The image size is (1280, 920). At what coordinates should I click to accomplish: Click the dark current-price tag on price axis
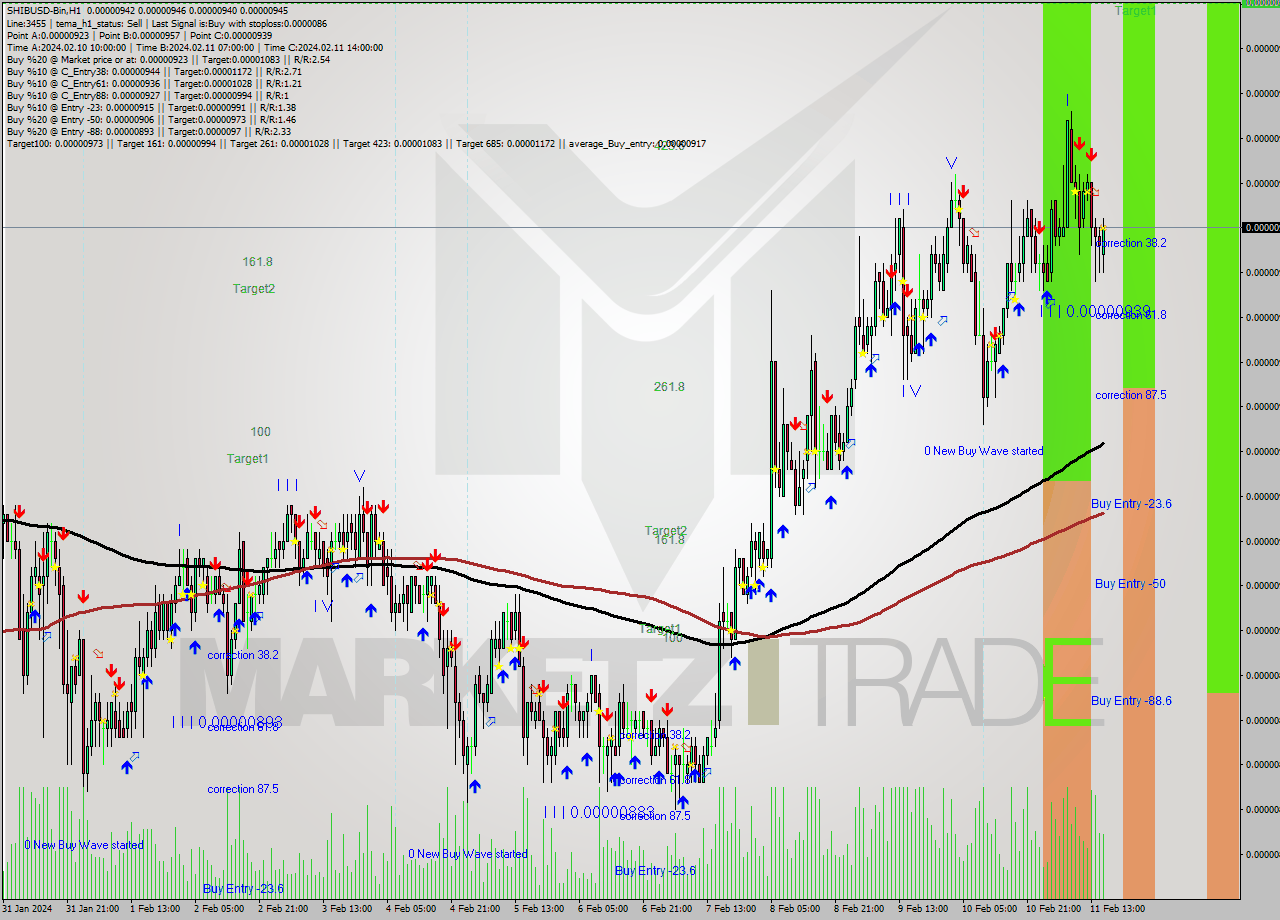pyautogui.click(x=1260, y=227)
